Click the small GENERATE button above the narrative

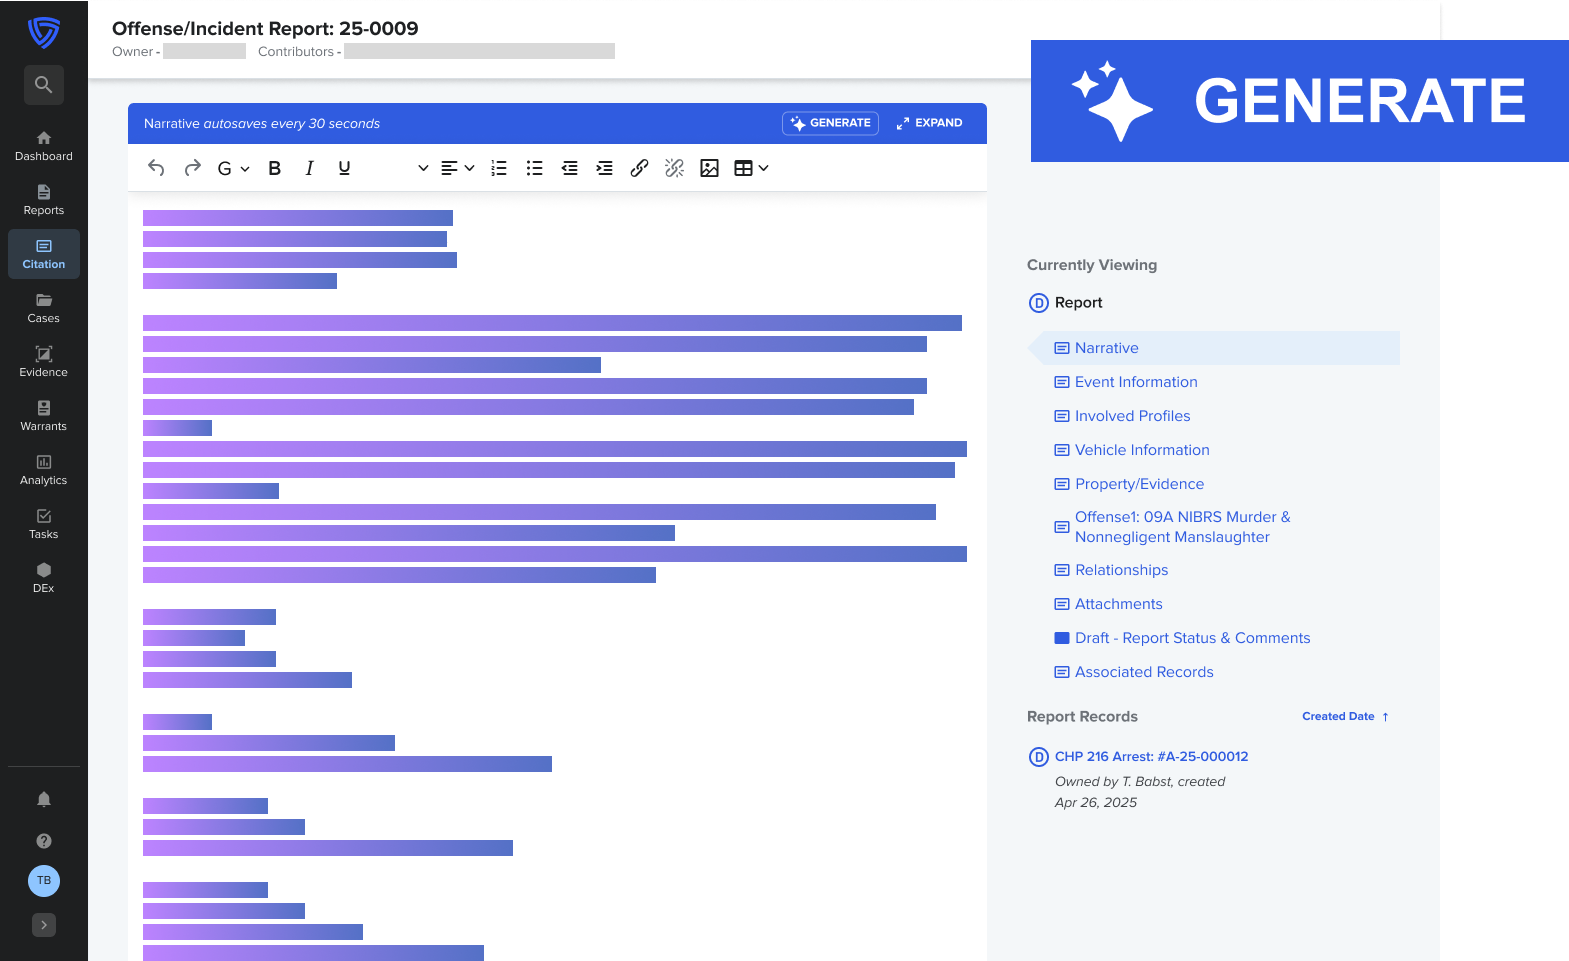[830, 123]
